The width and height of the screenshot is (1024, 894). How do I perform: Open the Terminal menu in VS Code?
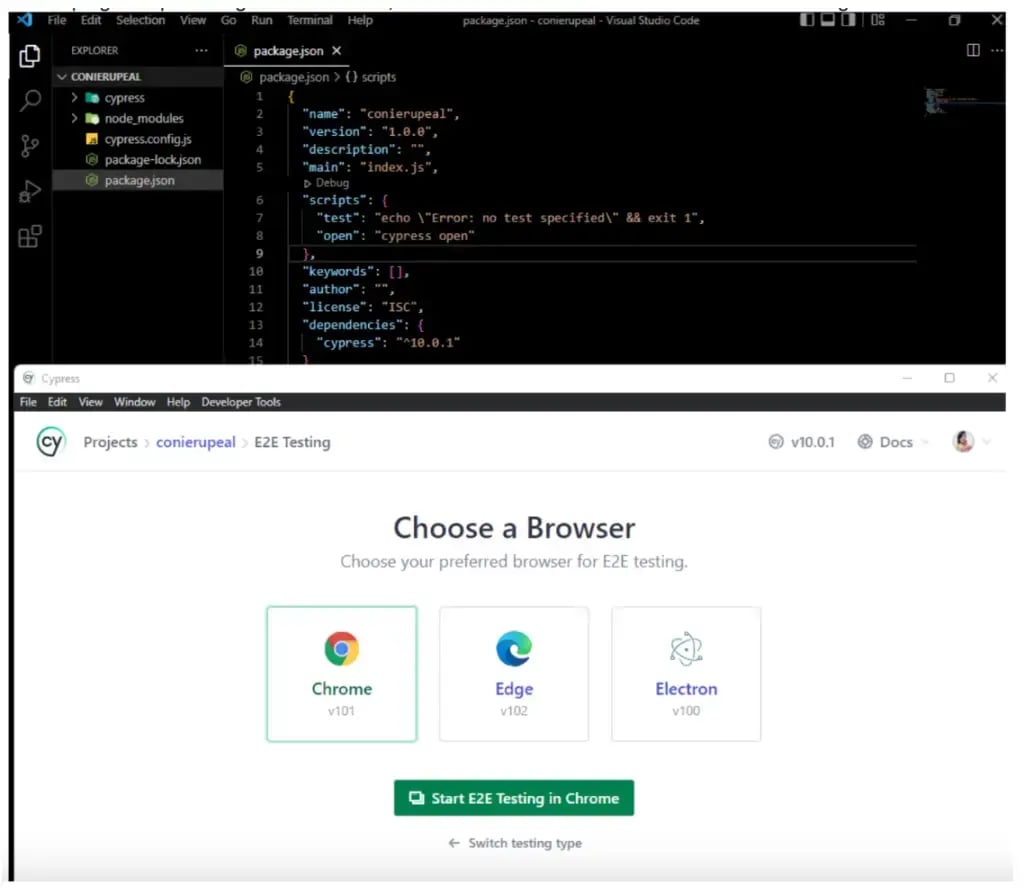[310, 20]
